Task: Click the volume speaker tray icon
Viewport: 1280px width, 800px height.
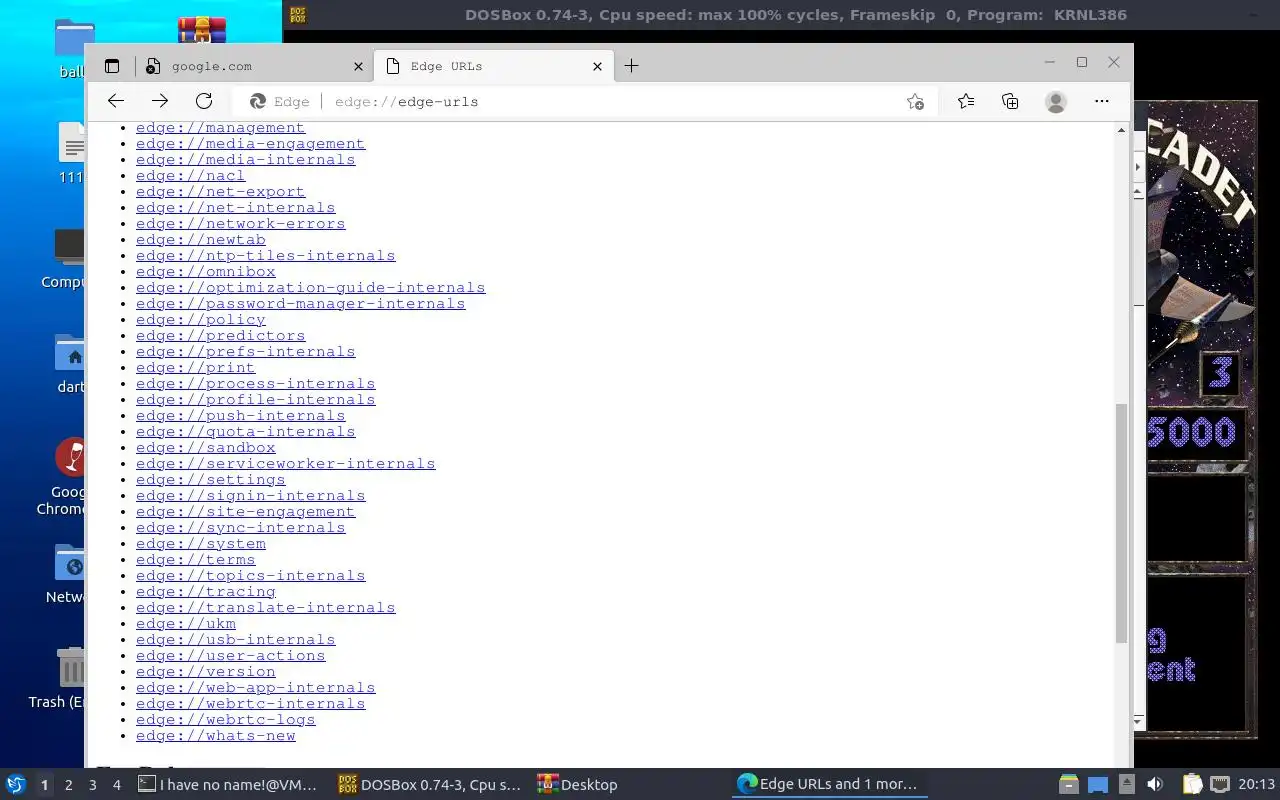Action: click(1155, 785)
